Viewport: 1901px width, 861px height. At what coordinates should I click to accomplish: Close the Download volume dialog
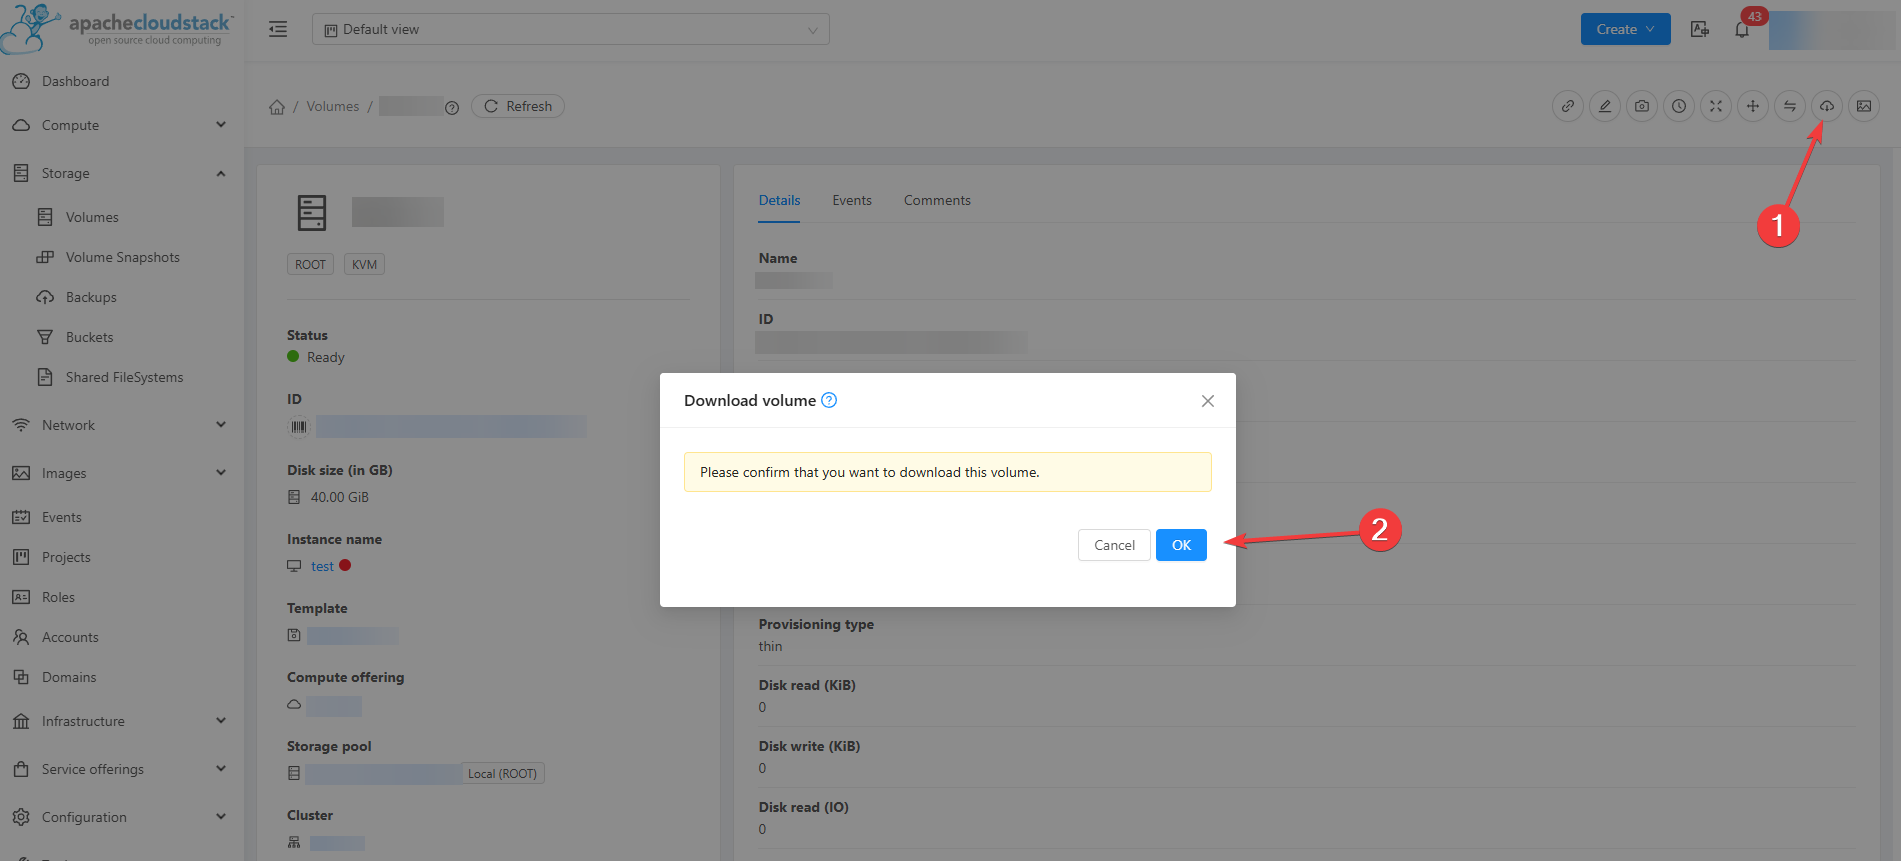click(x=1208, y=401)
